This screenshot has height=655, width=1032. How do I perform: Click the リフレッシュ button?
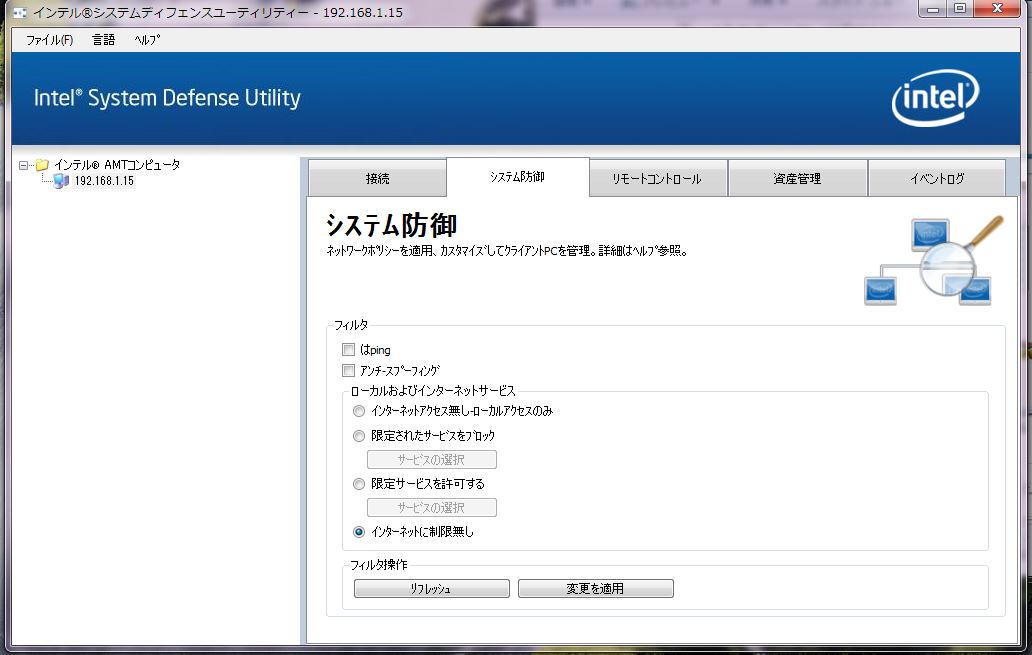pos(432,589)
